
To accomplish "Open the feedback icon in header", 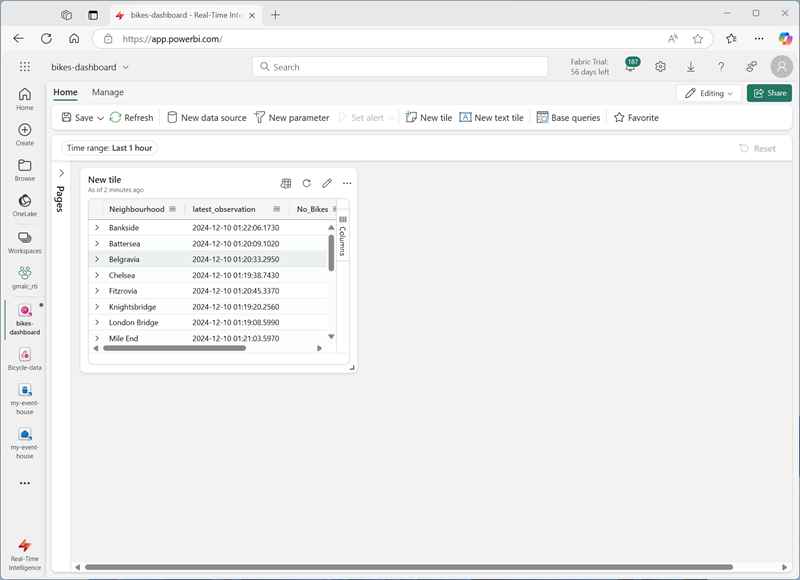I will (x=751, y=67).
